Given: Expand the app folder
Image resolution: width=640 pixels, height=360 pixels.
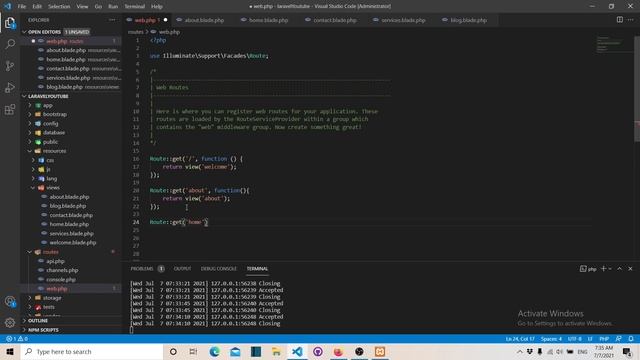Looking at the screenshot, I should [48, 105].
